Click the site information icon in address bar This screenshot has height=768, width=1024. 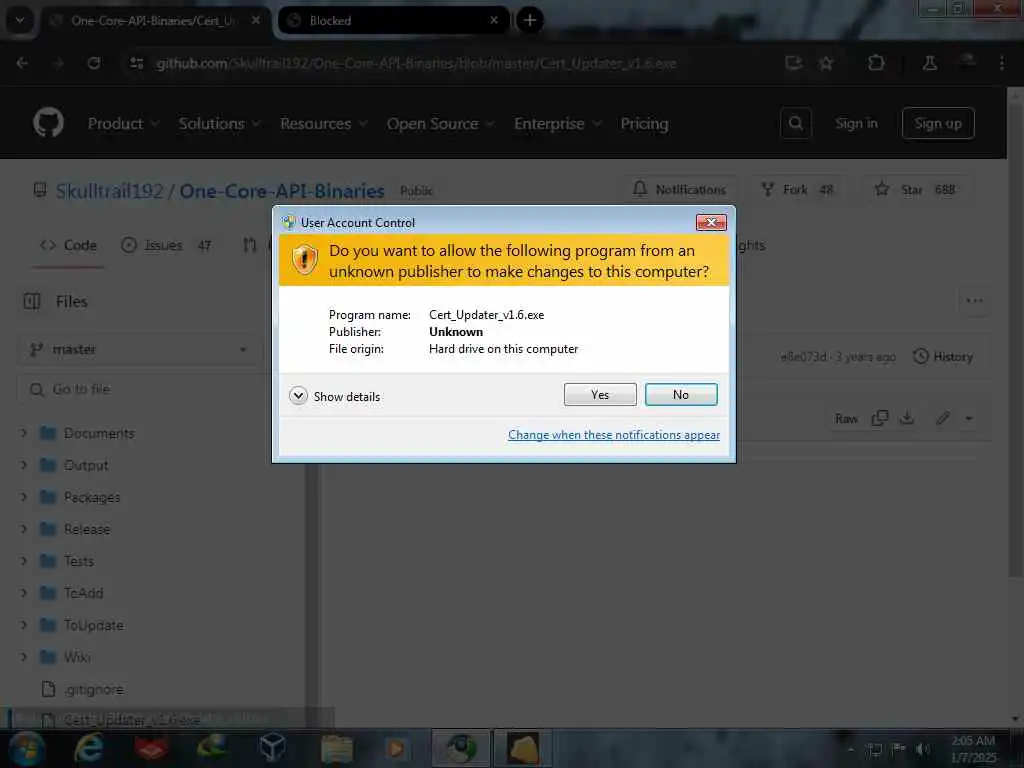point(136,63)
